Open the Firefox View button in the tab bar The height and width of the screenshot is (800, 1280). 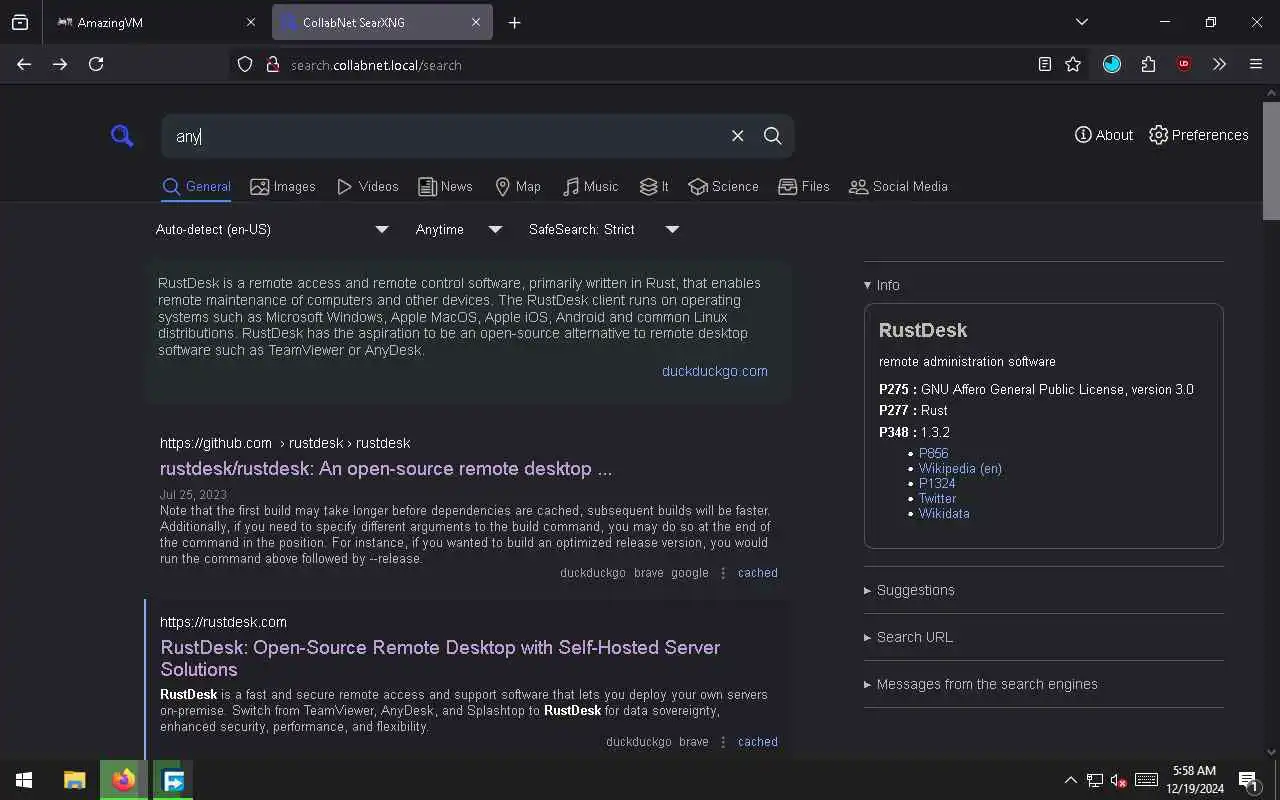coord(20,23)
